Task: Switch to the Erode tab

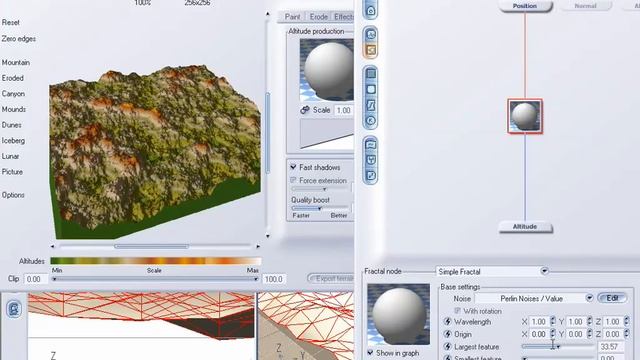Action: pos(318,17)
